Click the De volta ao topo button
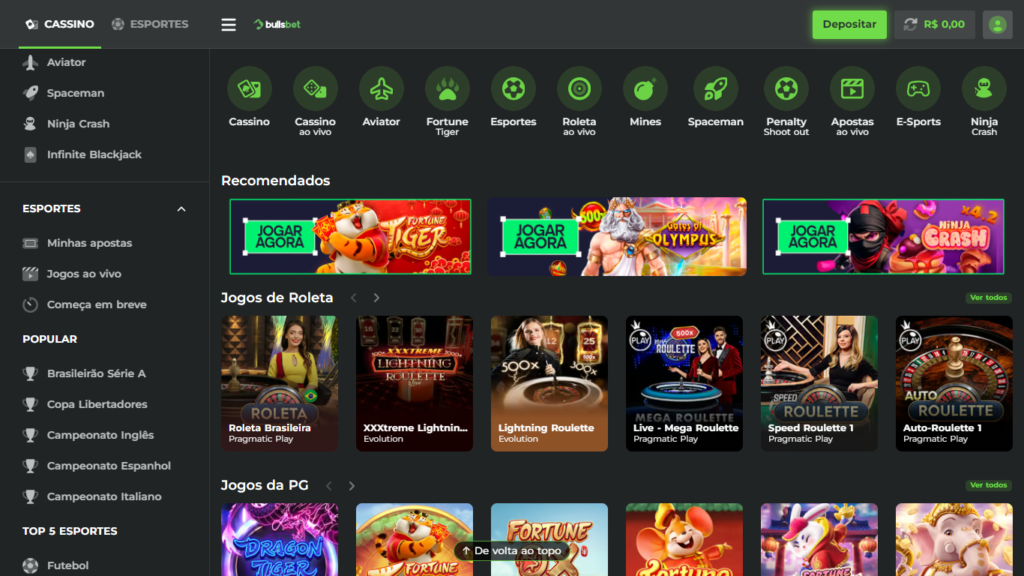The width and height of the screenshot is (1024, 576). point(512,551)
